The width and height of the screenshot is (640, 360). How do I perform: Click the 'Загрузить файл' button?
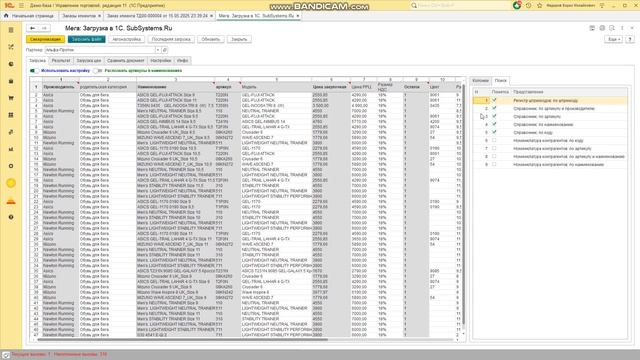[x=87, y=39]
